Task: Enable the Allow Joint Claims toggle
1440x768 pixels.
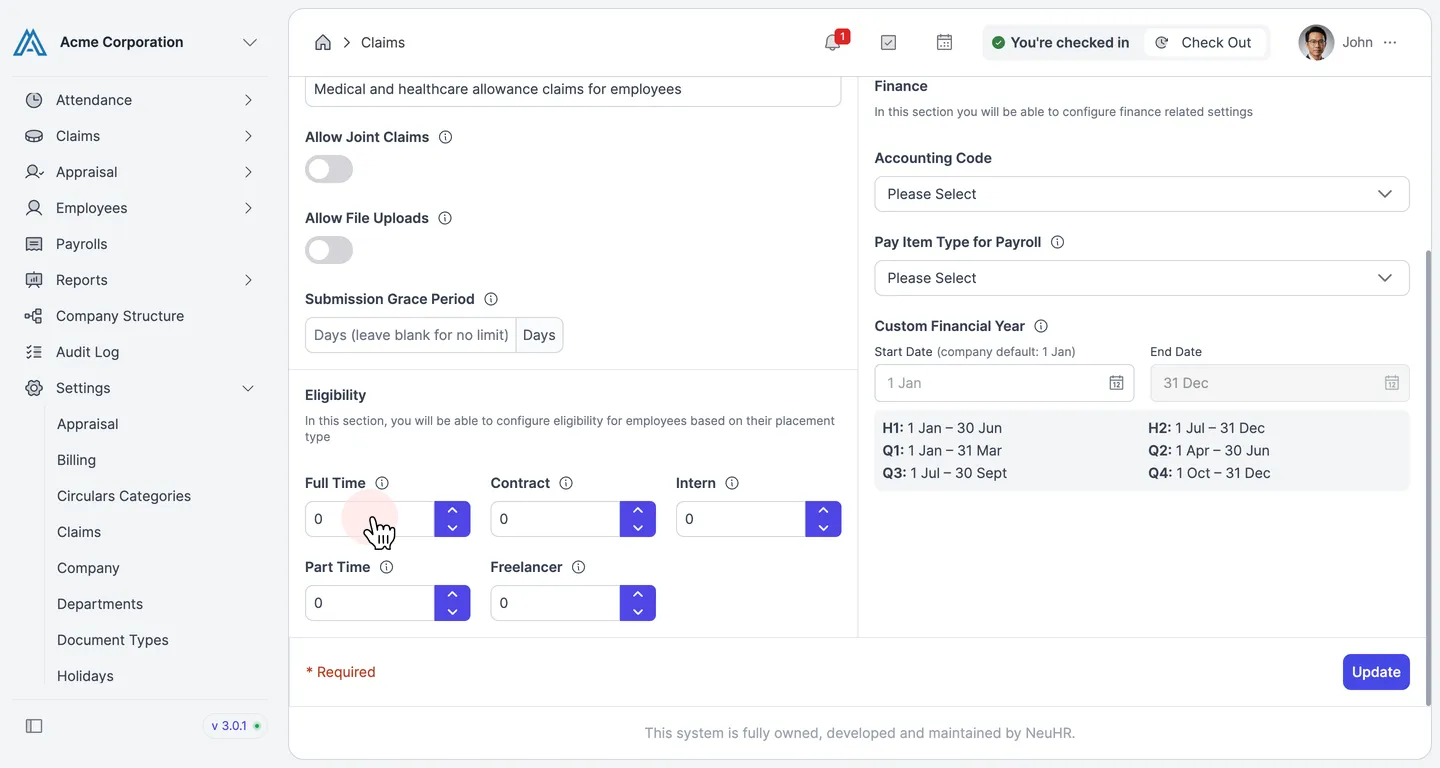Action: 329,169
